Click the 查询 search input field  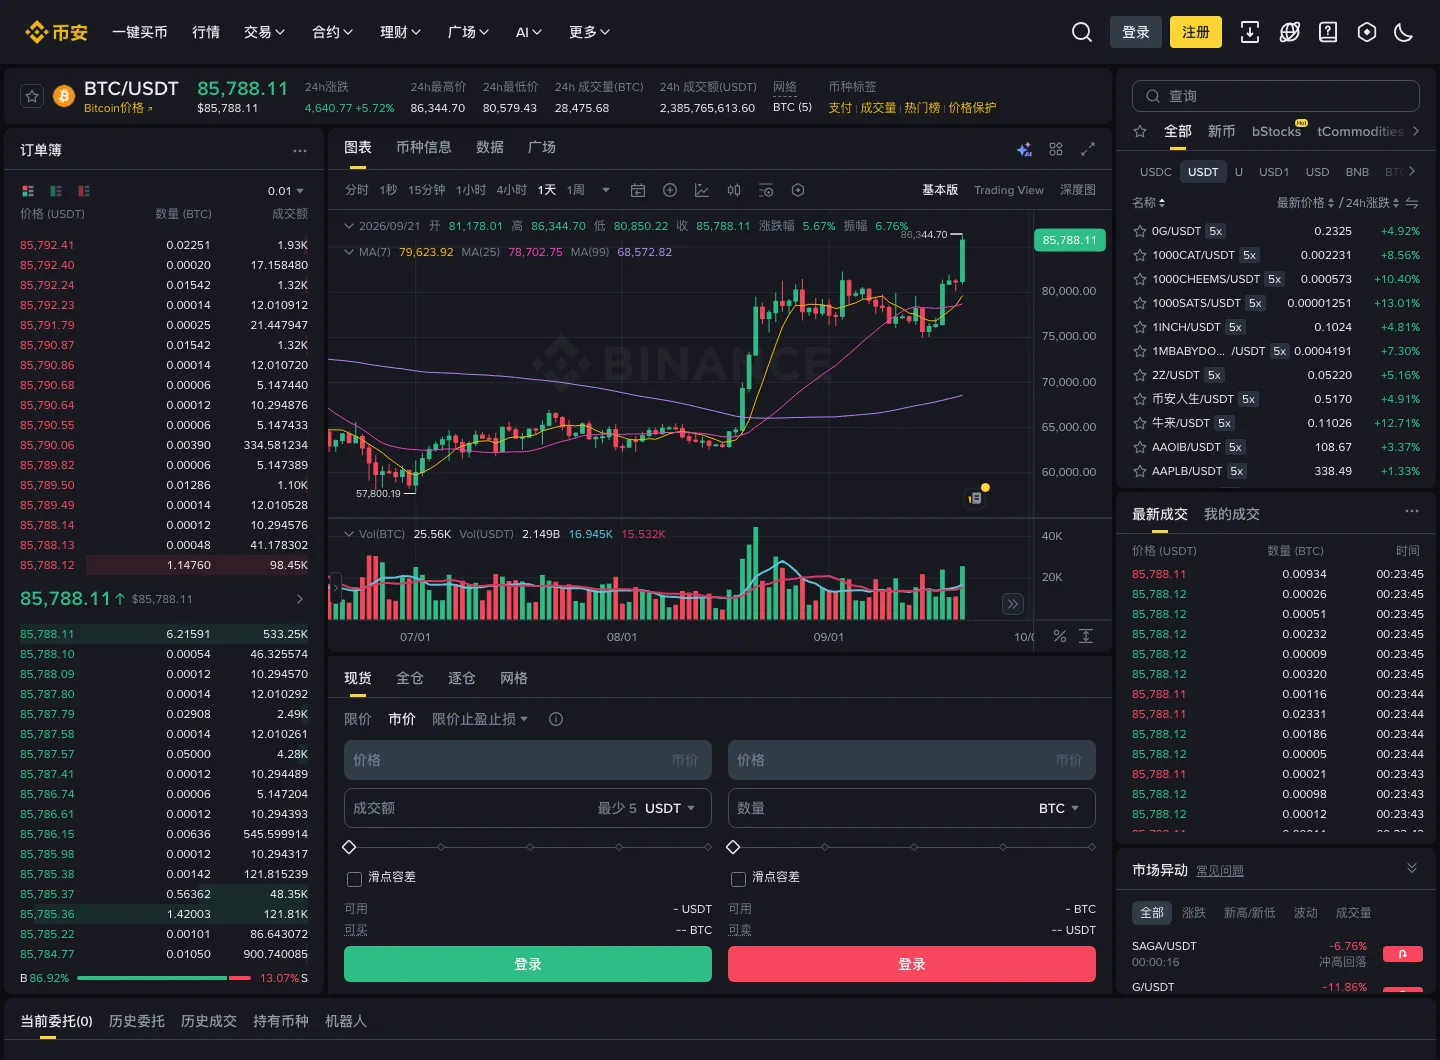click(x=1276, y=96)
